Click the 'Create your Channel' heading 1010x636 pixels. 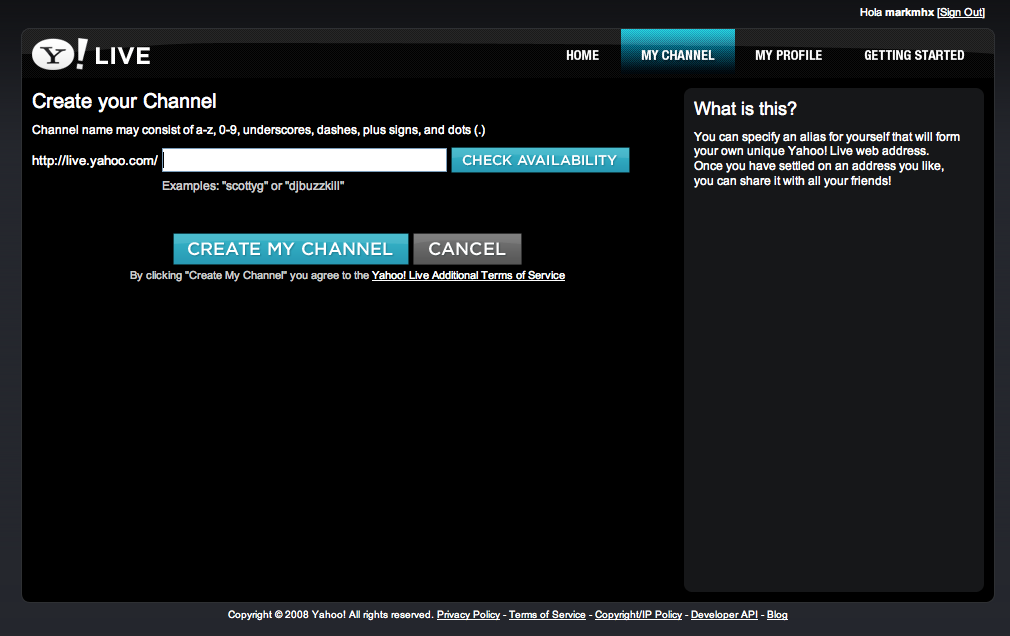(124, 101)
